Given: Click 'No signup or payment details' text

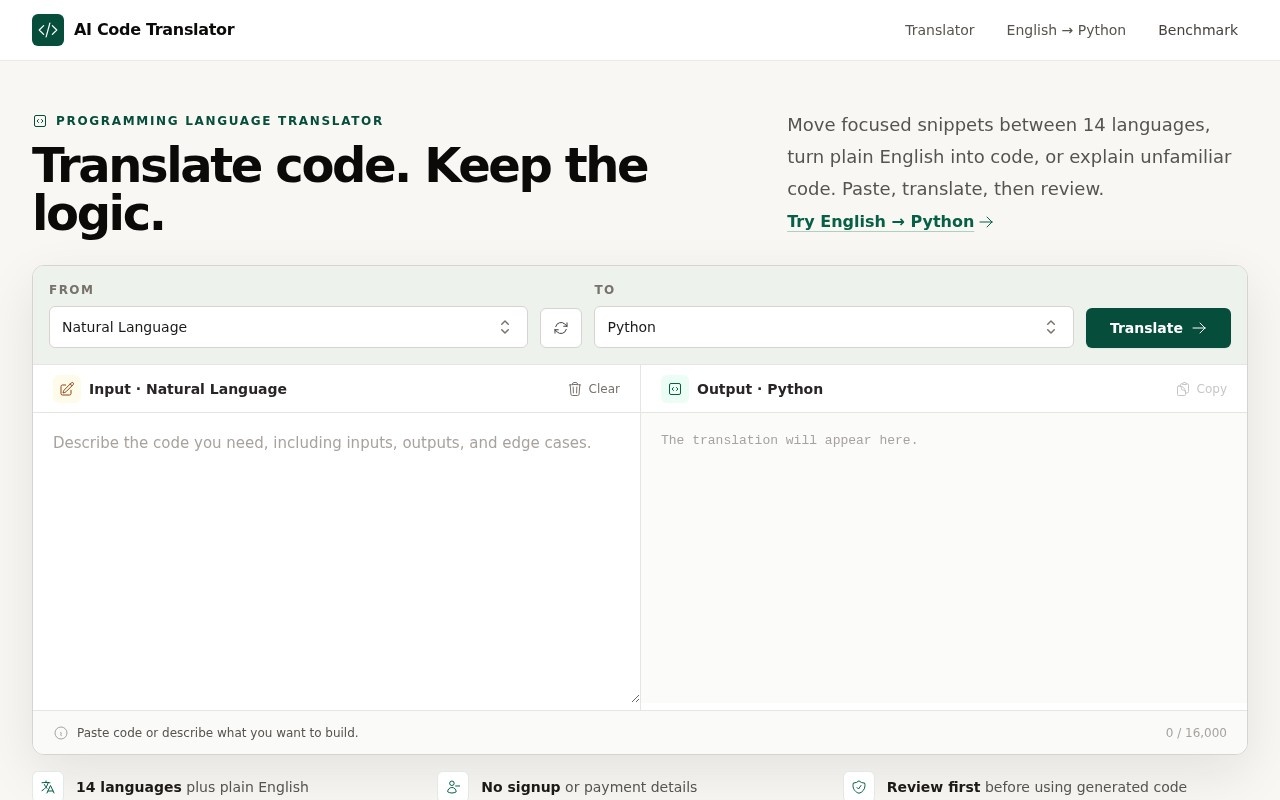Looking at the screenshot, I should click(x=589, y=787).
